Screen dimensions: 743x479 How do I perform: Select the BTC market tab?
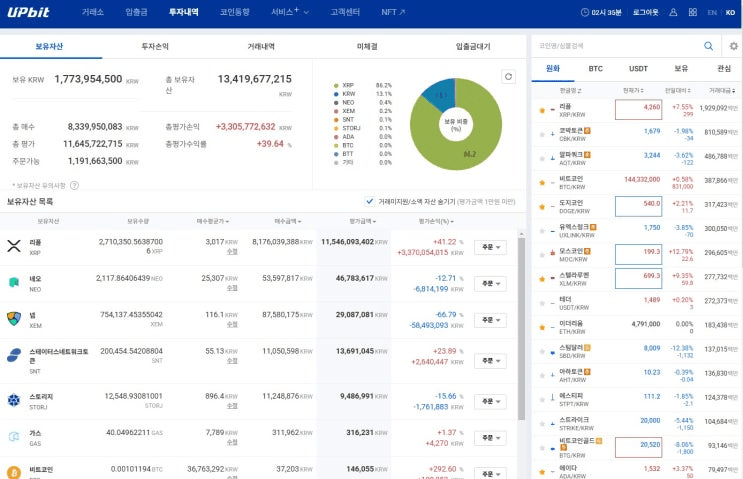click(x=596, y=69)
